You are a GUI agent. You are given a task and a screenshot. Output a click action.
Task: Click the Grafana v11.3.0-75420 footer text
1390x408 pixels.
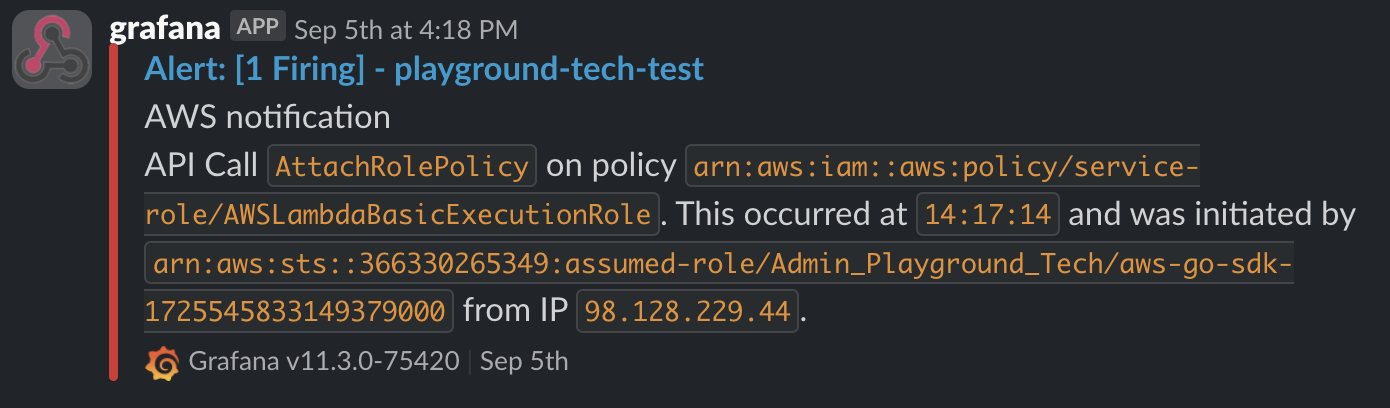pos(324,361)
